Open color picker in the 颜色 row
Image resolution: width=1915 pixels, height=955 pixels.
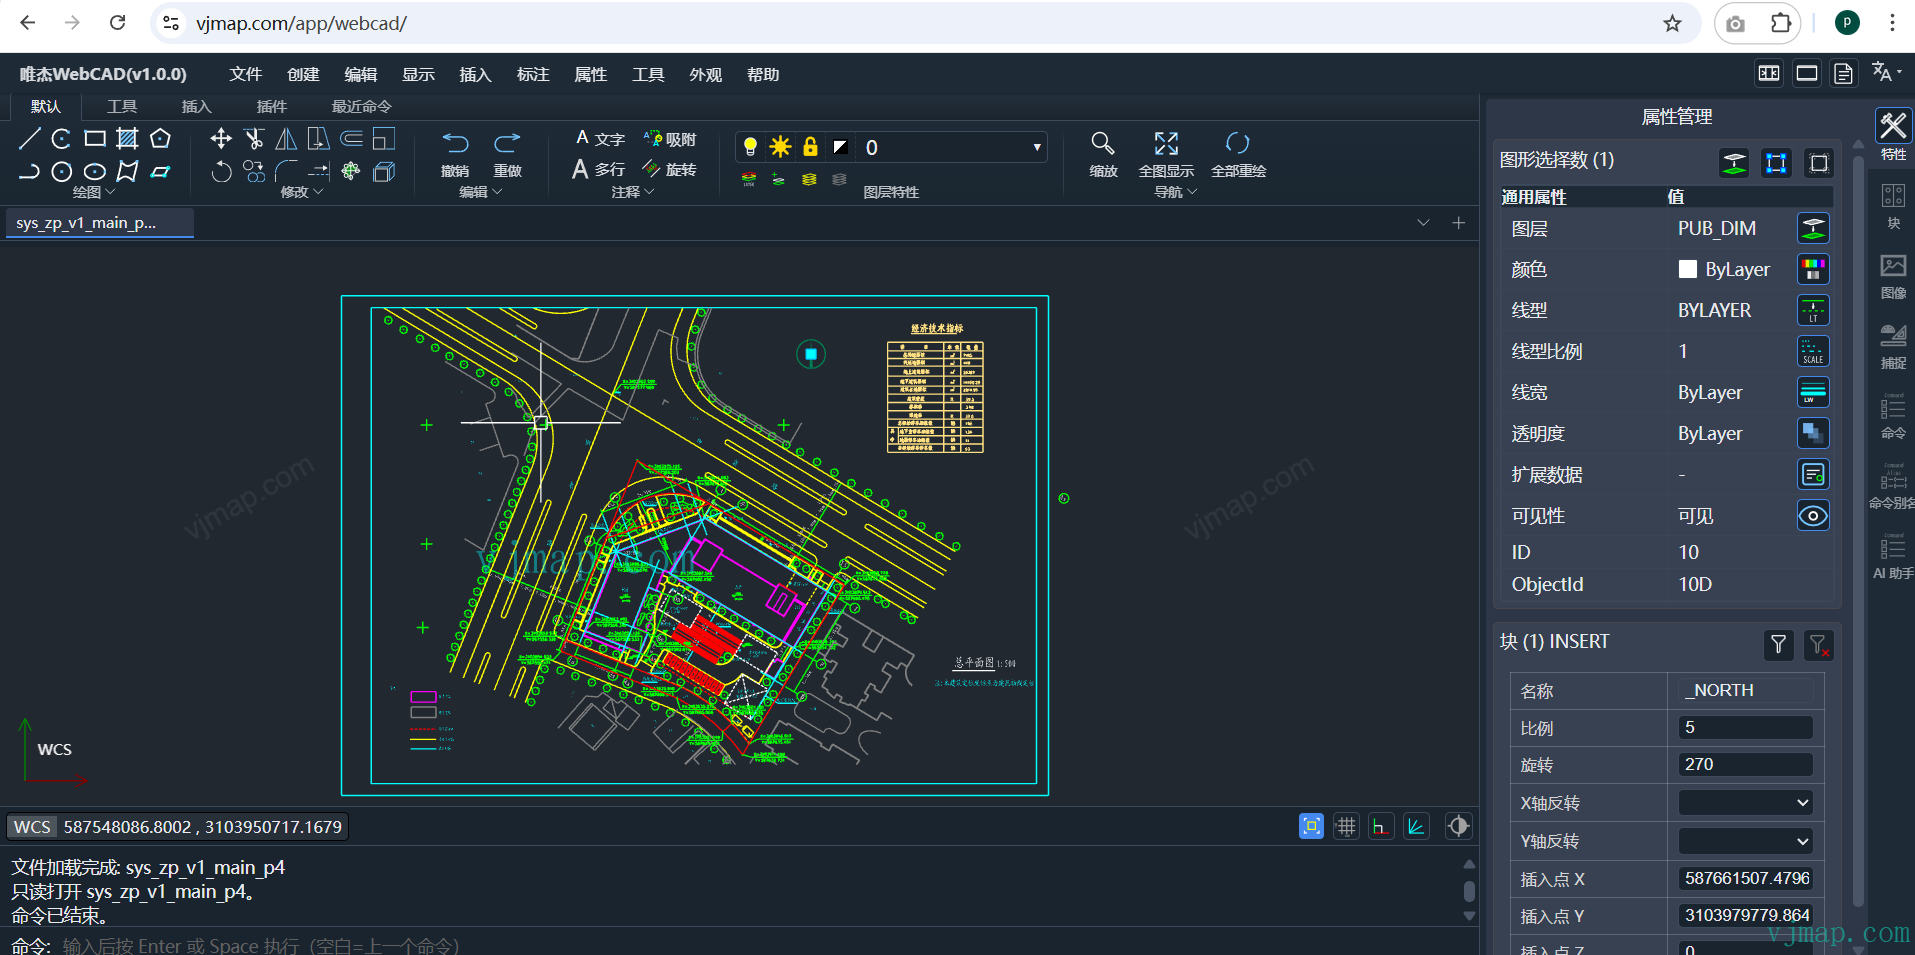[1813, 270]
